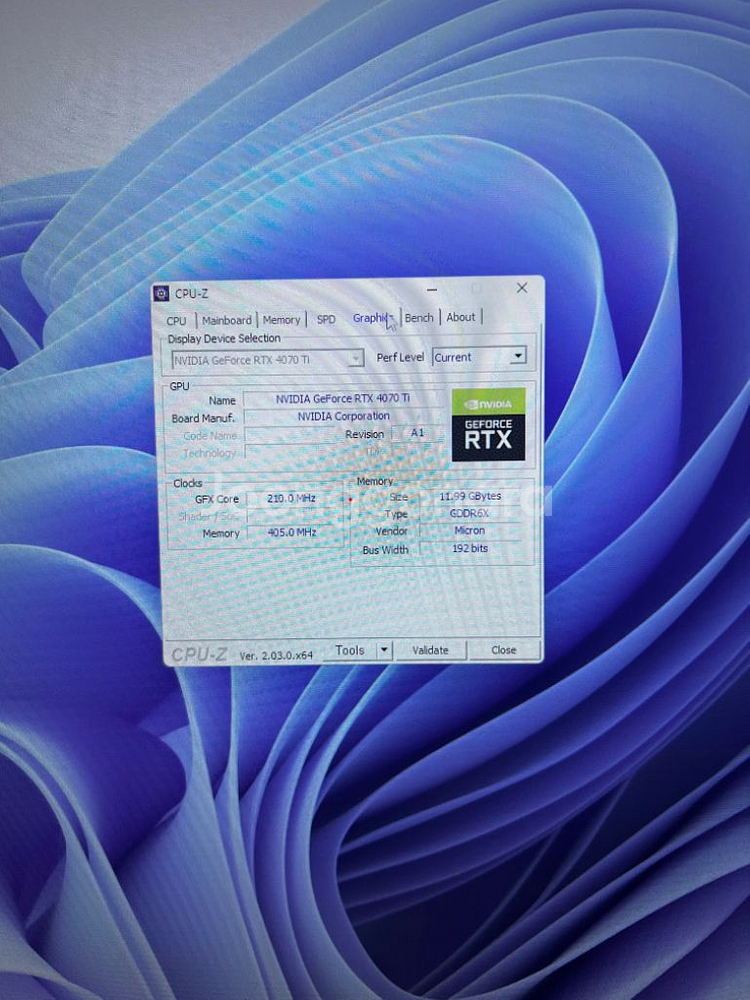Image resolution: width=750 pixels, height=1000 pixels.
Task: Click the CPU-Z title text
Action: point(191,294)
